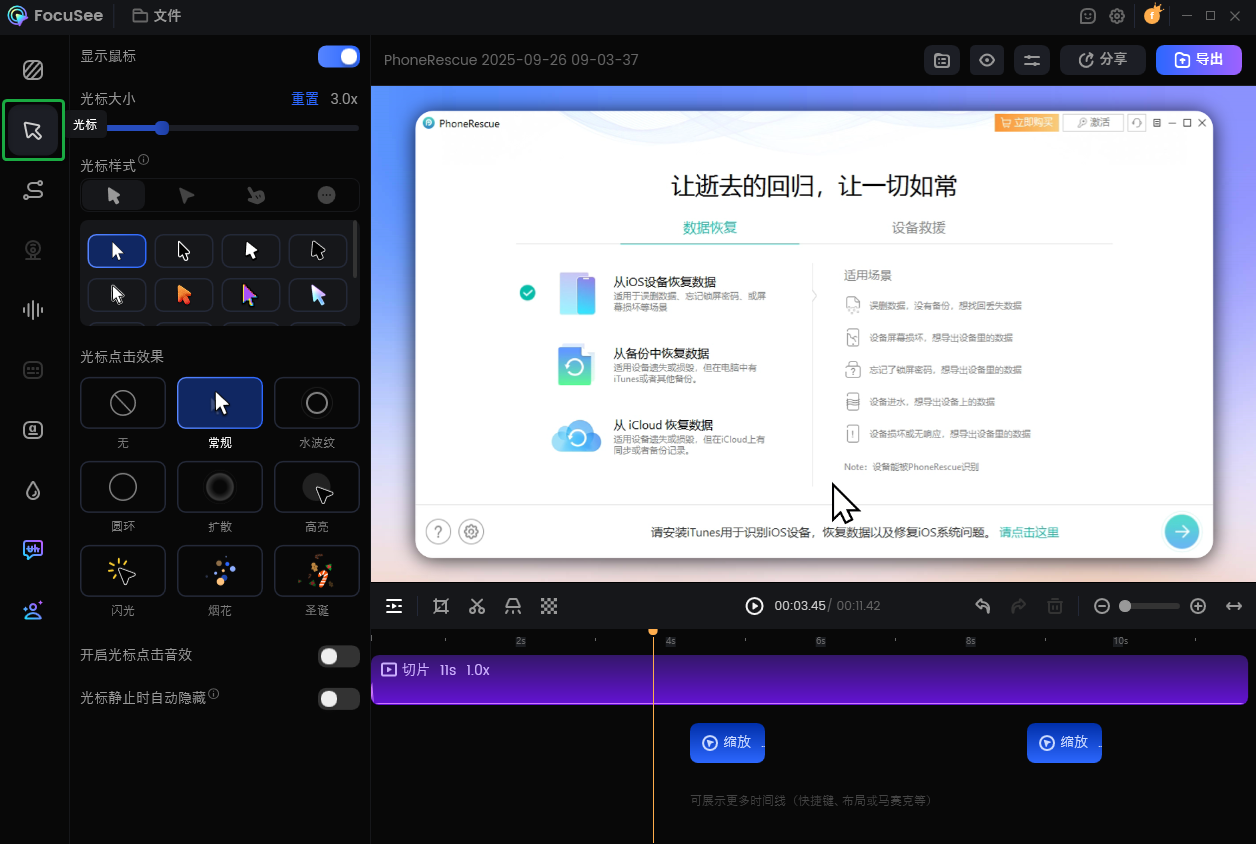Click 重置 to reset cursor size
1256x844 pixels.
tap(305, 99)
